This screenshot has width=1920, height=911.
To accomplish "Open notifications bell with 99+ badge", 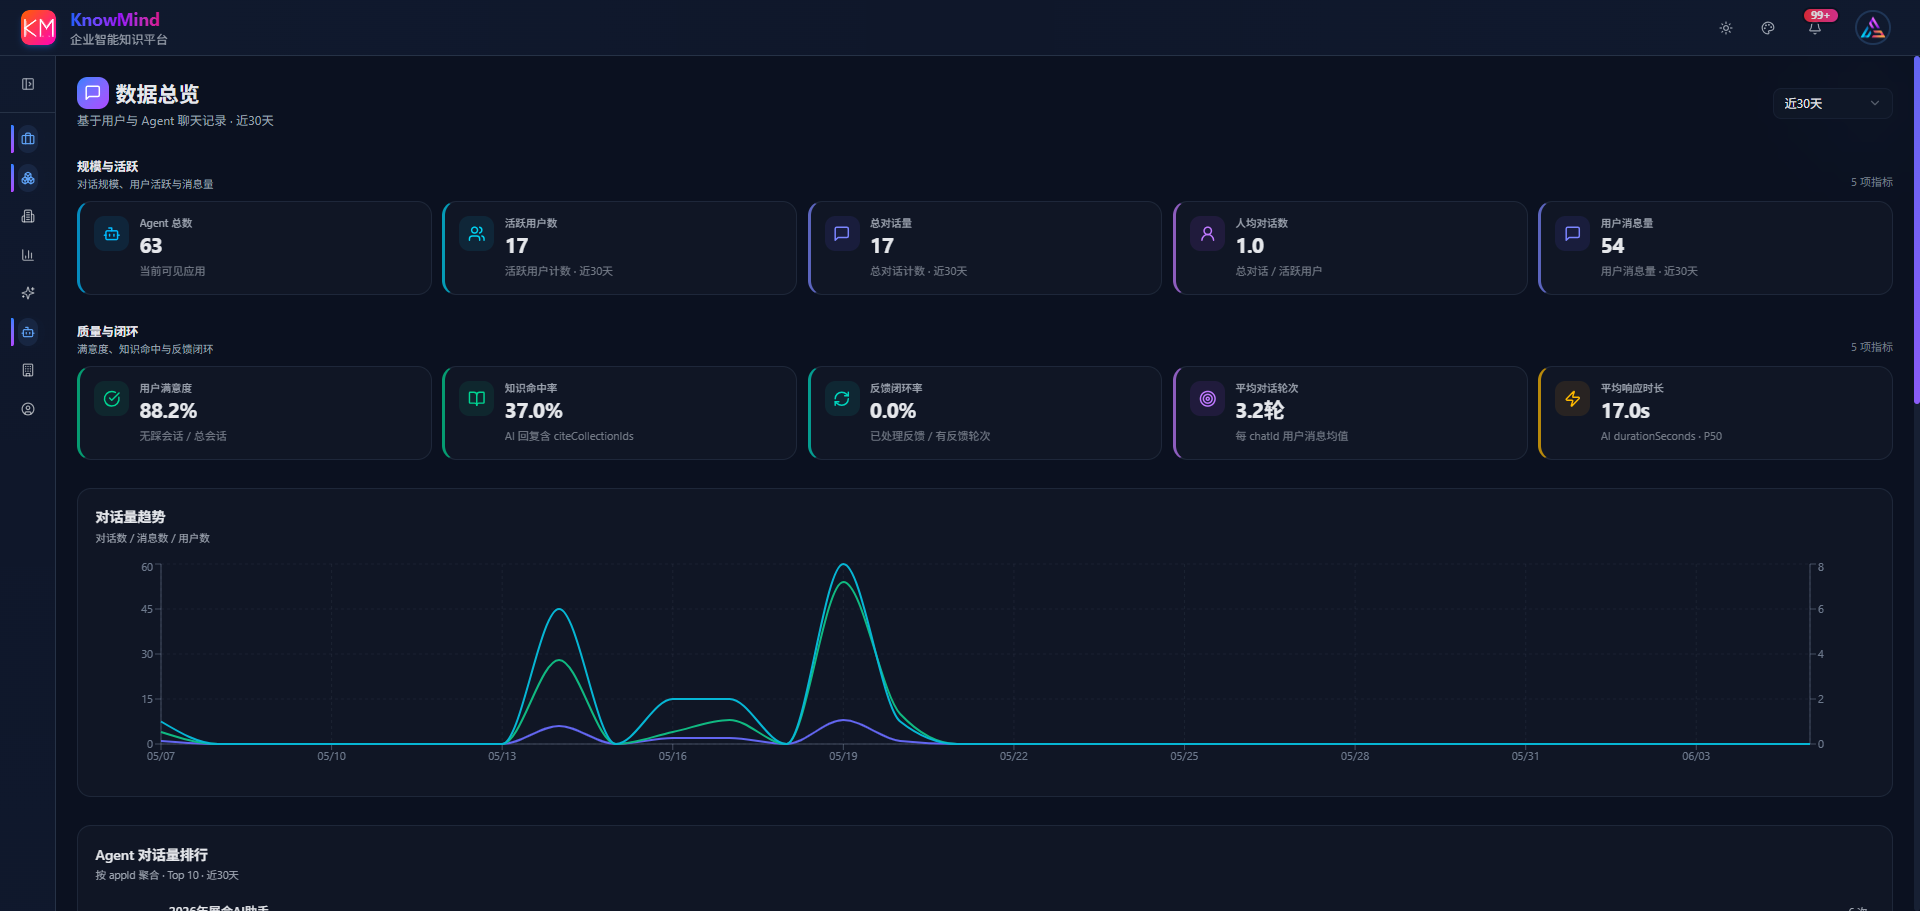I will pos(1815,27).
